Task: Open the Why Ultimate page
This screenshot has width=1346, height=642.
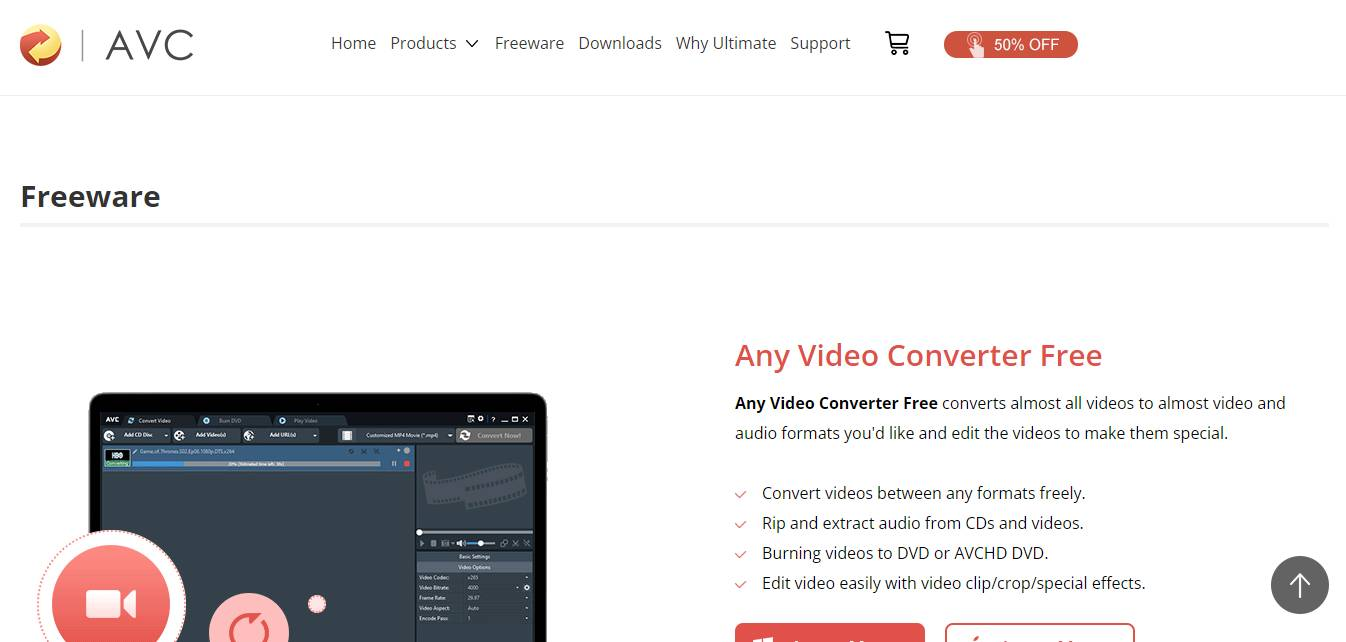Action: click(726, 43)
